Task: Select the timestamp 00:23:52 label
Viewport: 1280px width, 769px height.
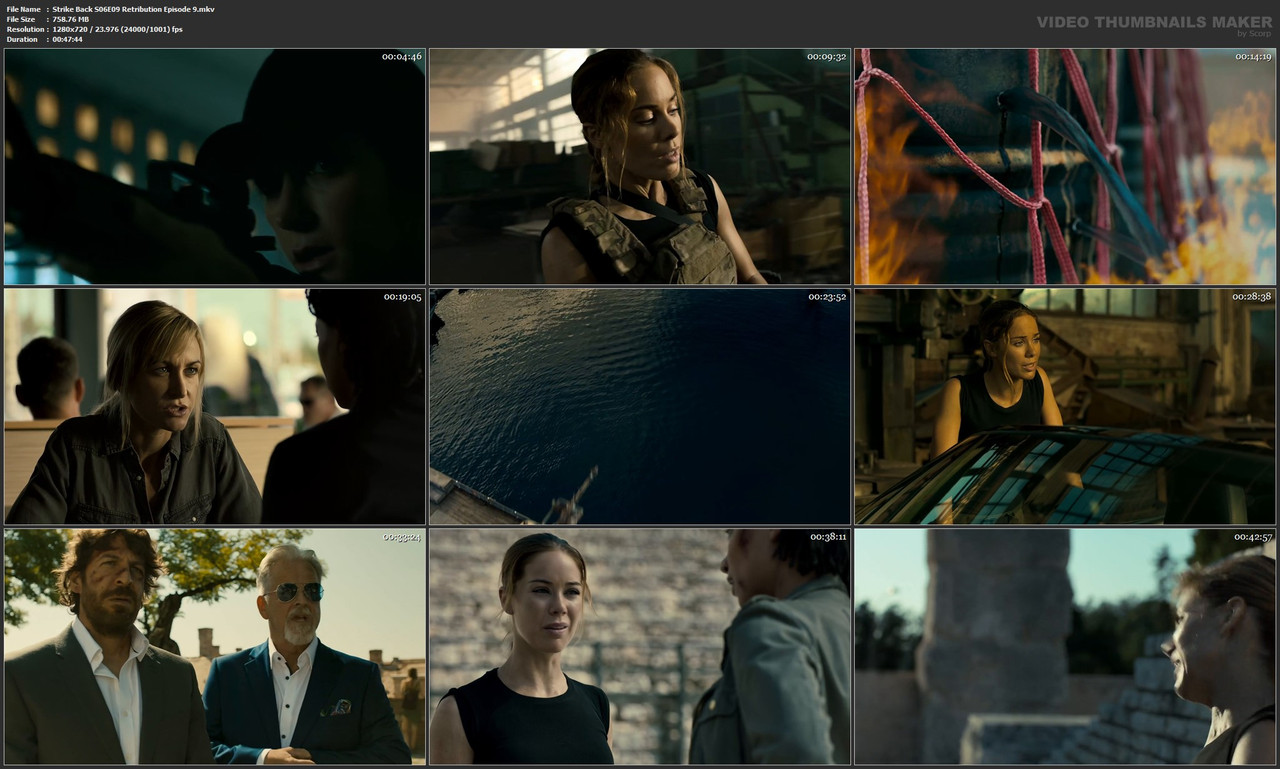Action: click(826, 297)
